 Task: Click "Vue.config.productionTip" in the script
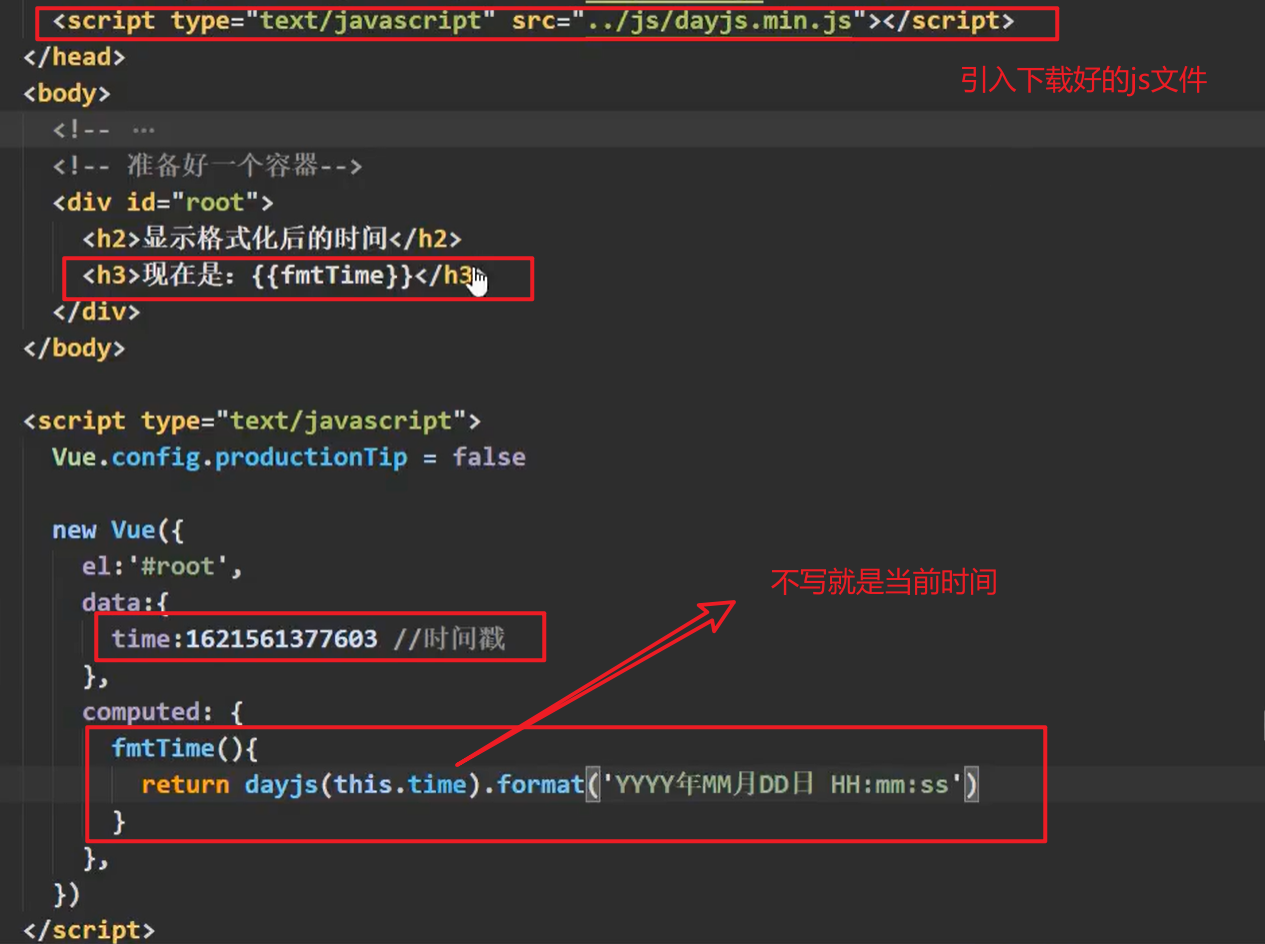tap(230, 457)
